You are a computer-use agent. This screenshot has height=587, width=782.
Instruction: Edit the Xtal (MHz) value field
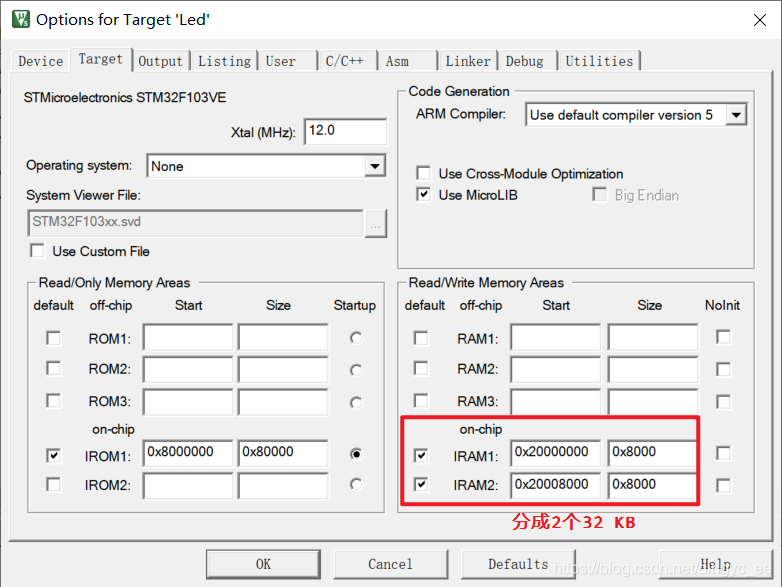346,132
